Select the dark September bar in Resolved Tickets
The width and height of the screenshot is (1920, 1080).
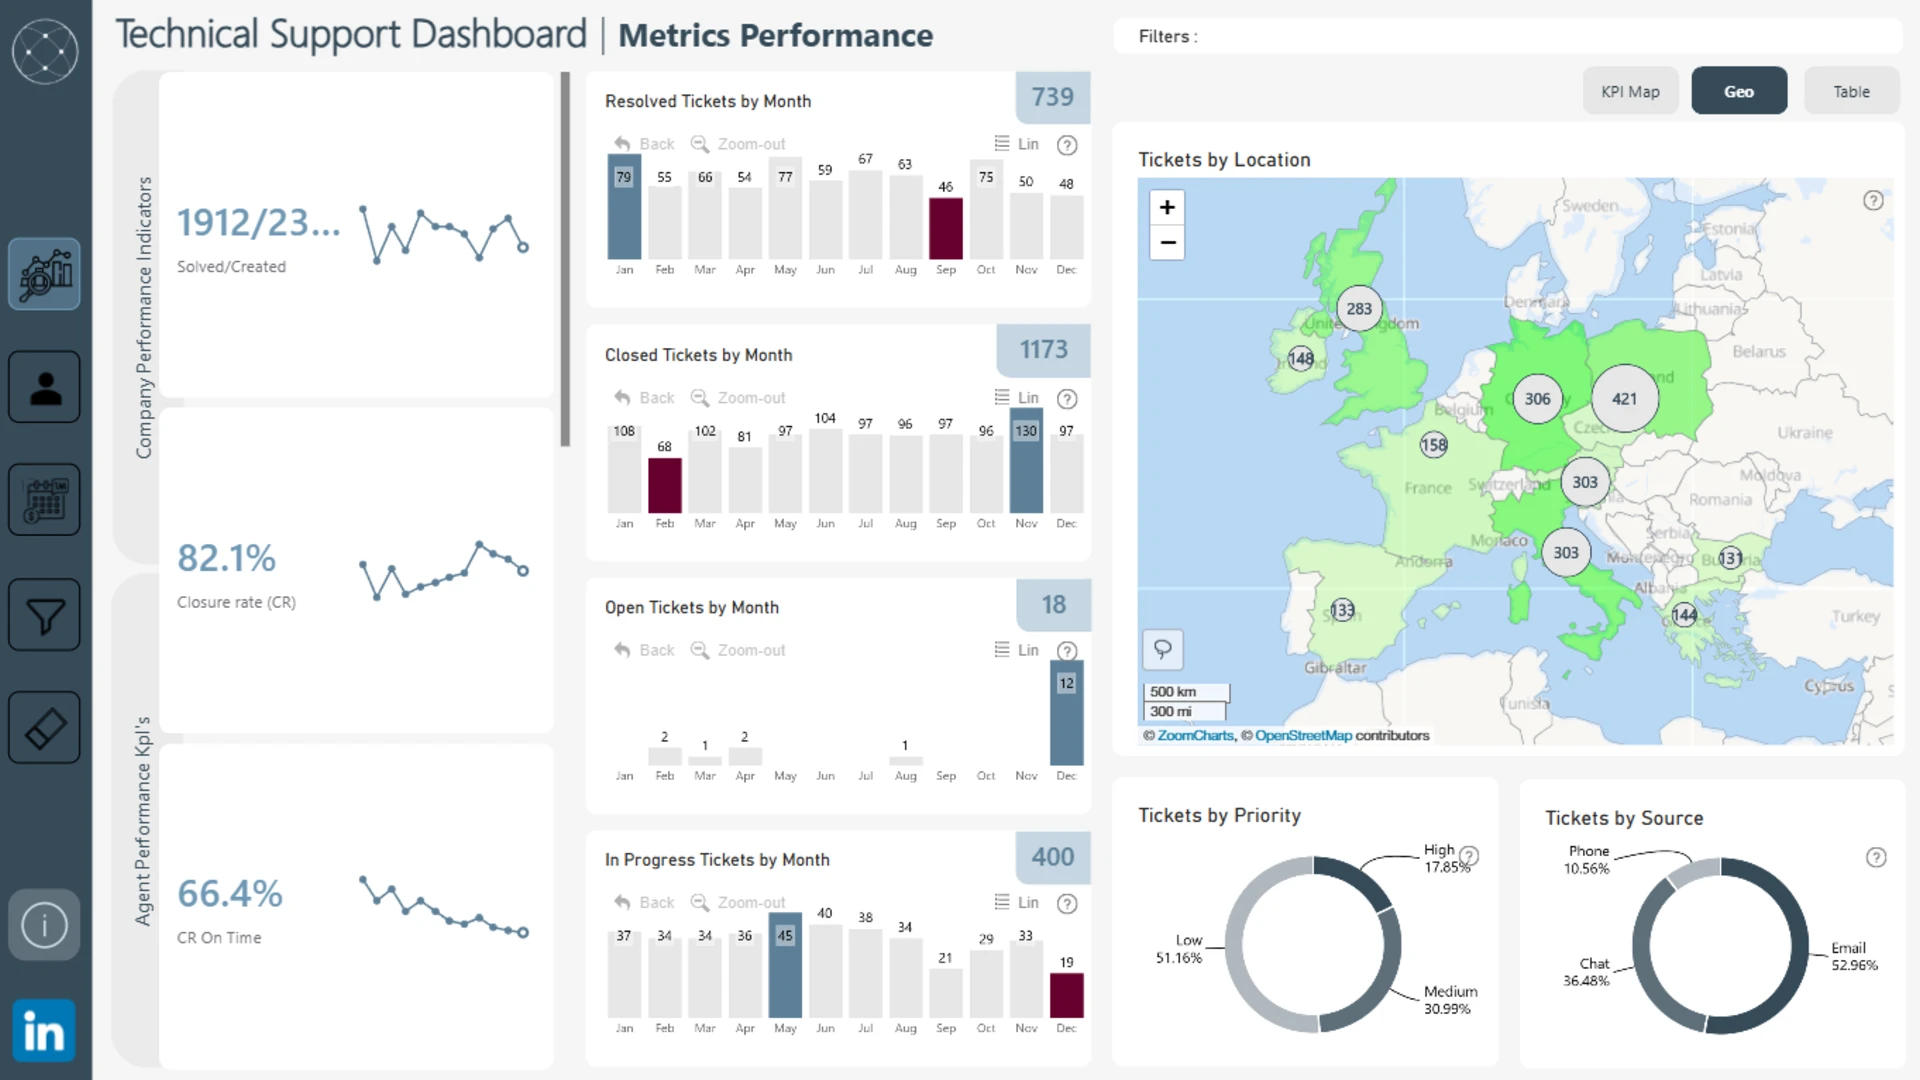(945, 229)
